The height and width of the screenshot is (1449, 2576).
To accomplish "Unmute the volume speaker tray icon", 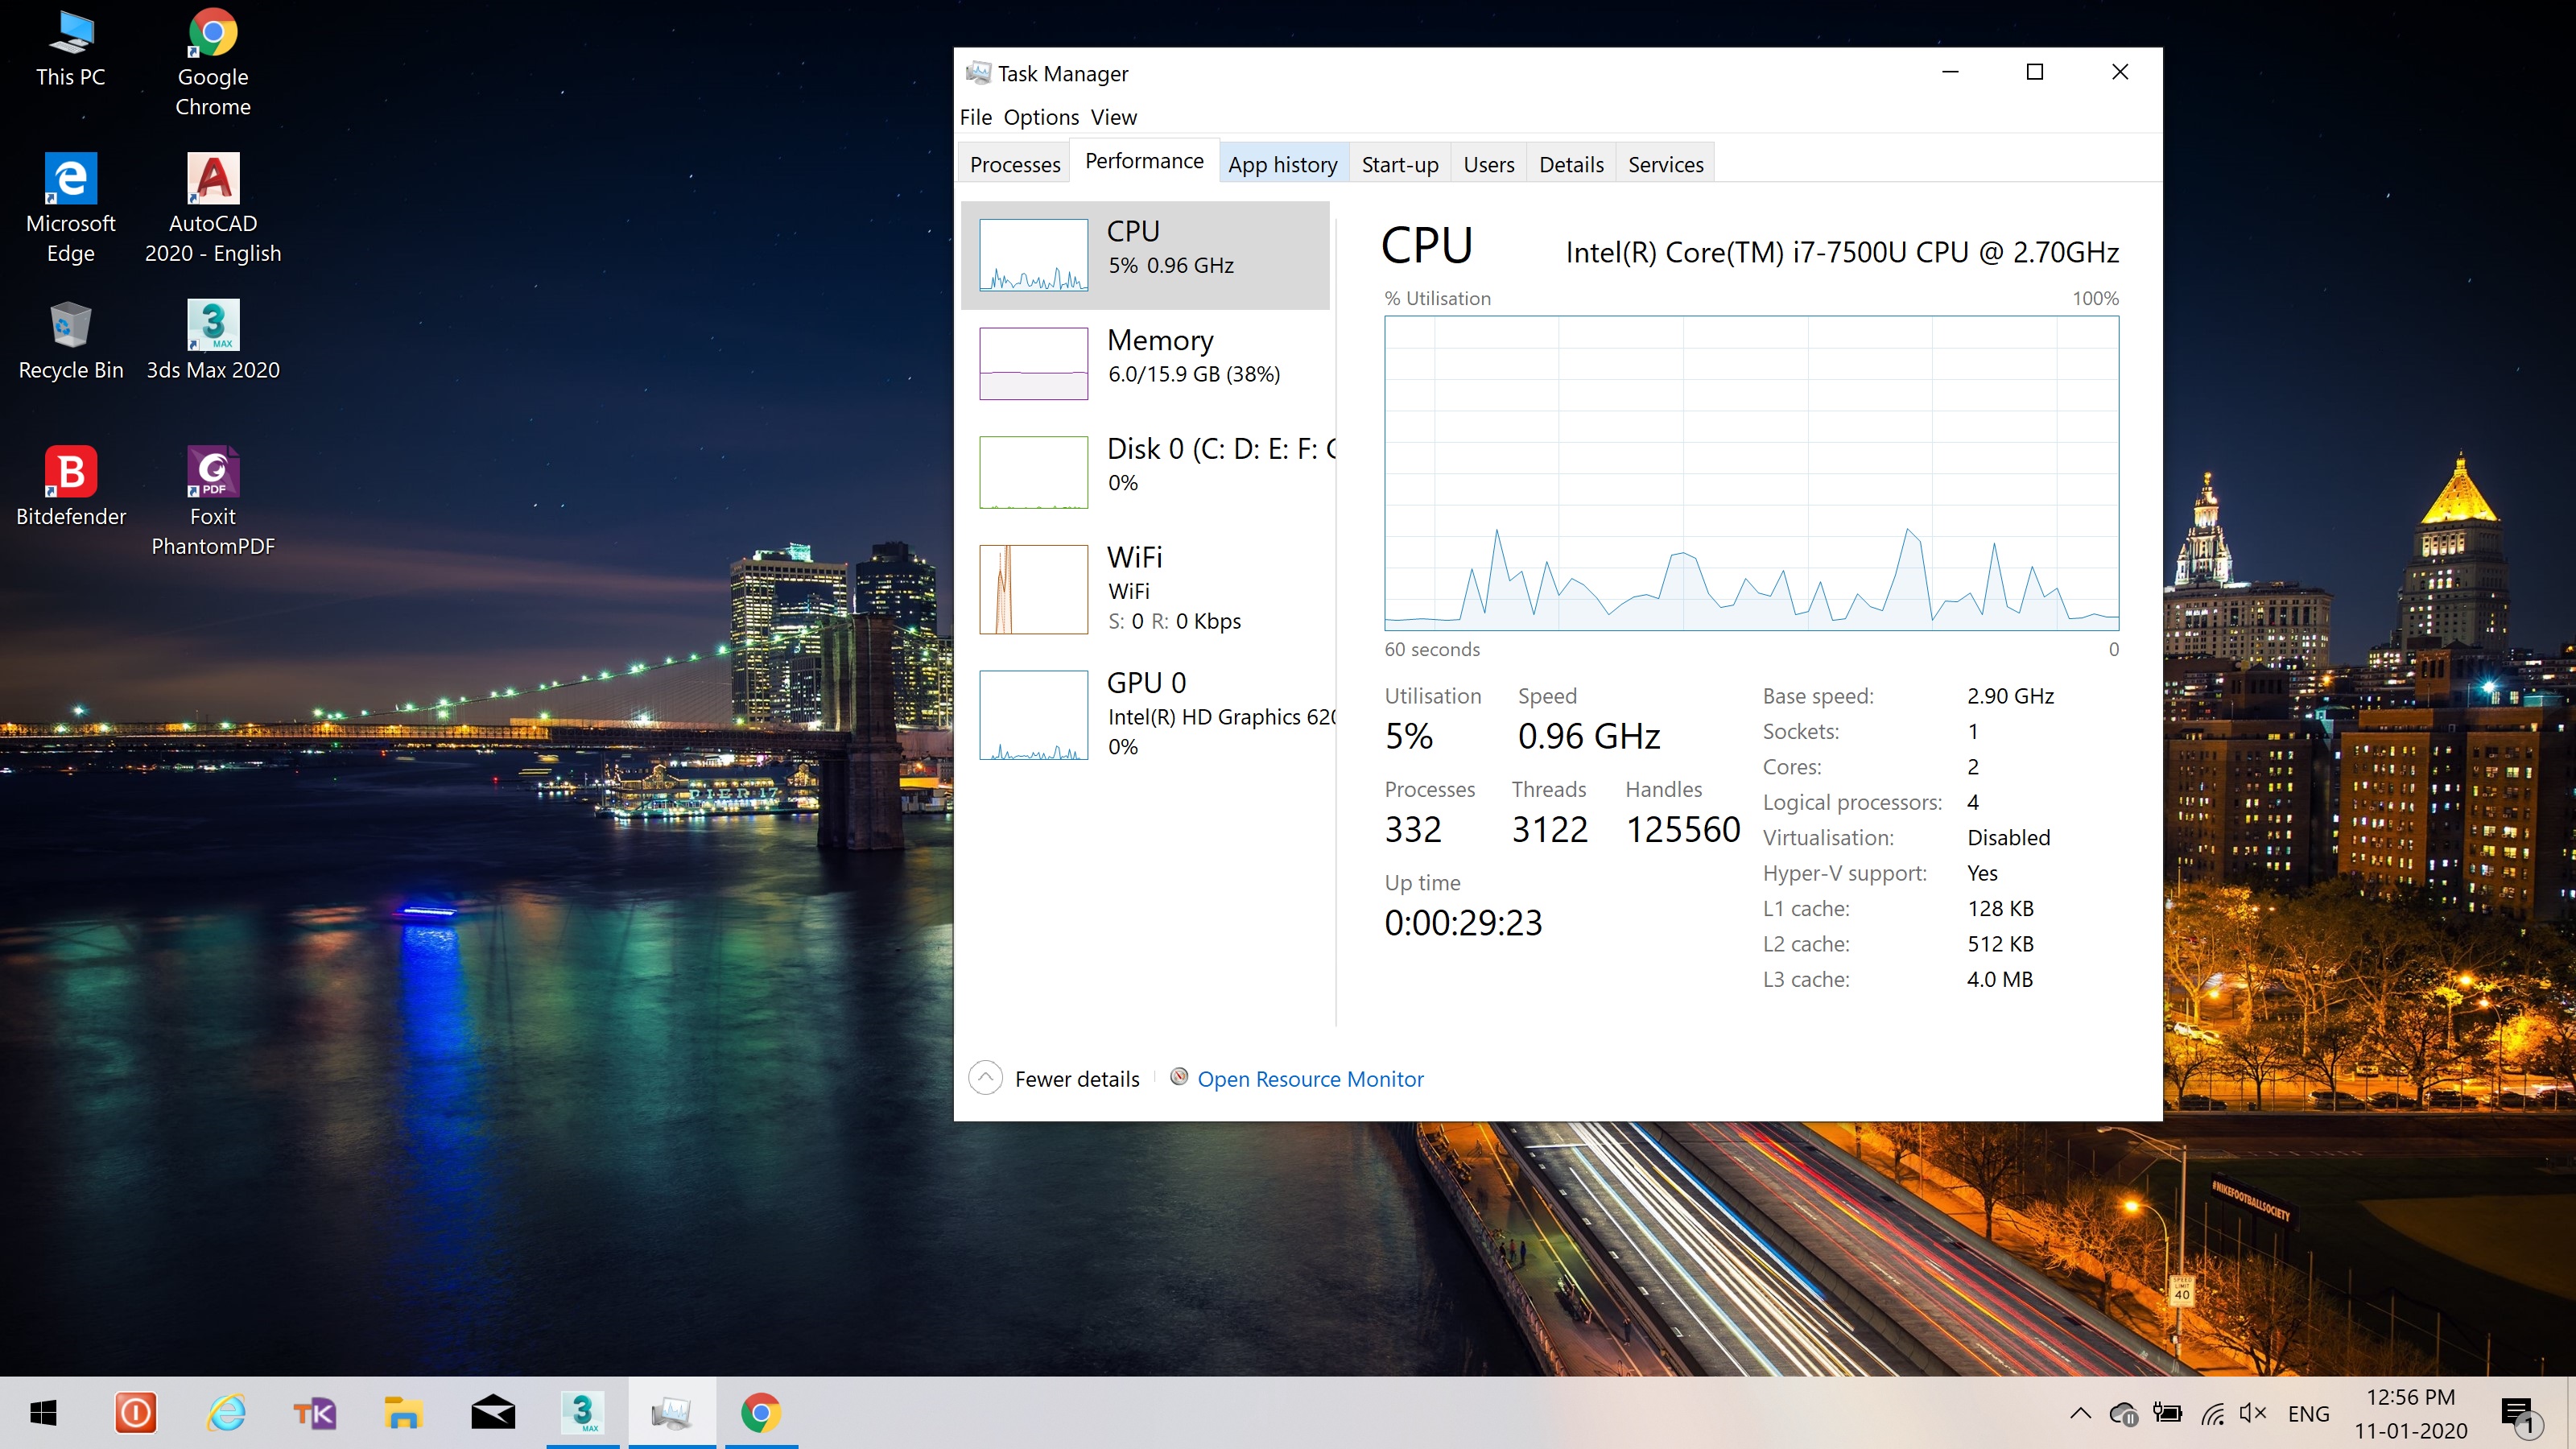I will (2252, 1413).
